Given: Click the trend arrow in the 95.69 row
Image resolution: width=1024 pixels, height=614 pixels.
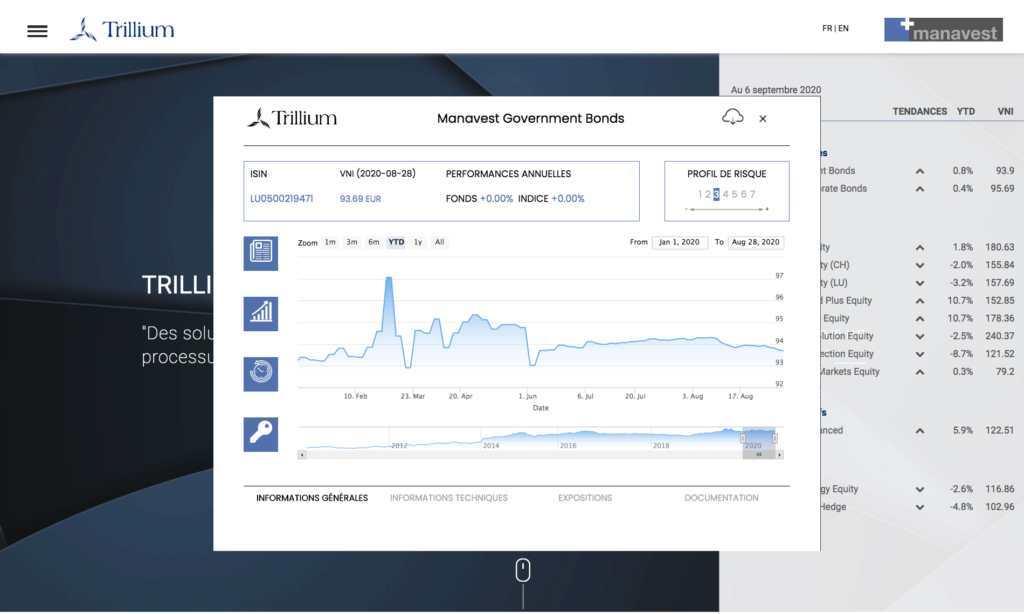Looking at the screenshot, I should pyautogui.click(x=920, y=189).
